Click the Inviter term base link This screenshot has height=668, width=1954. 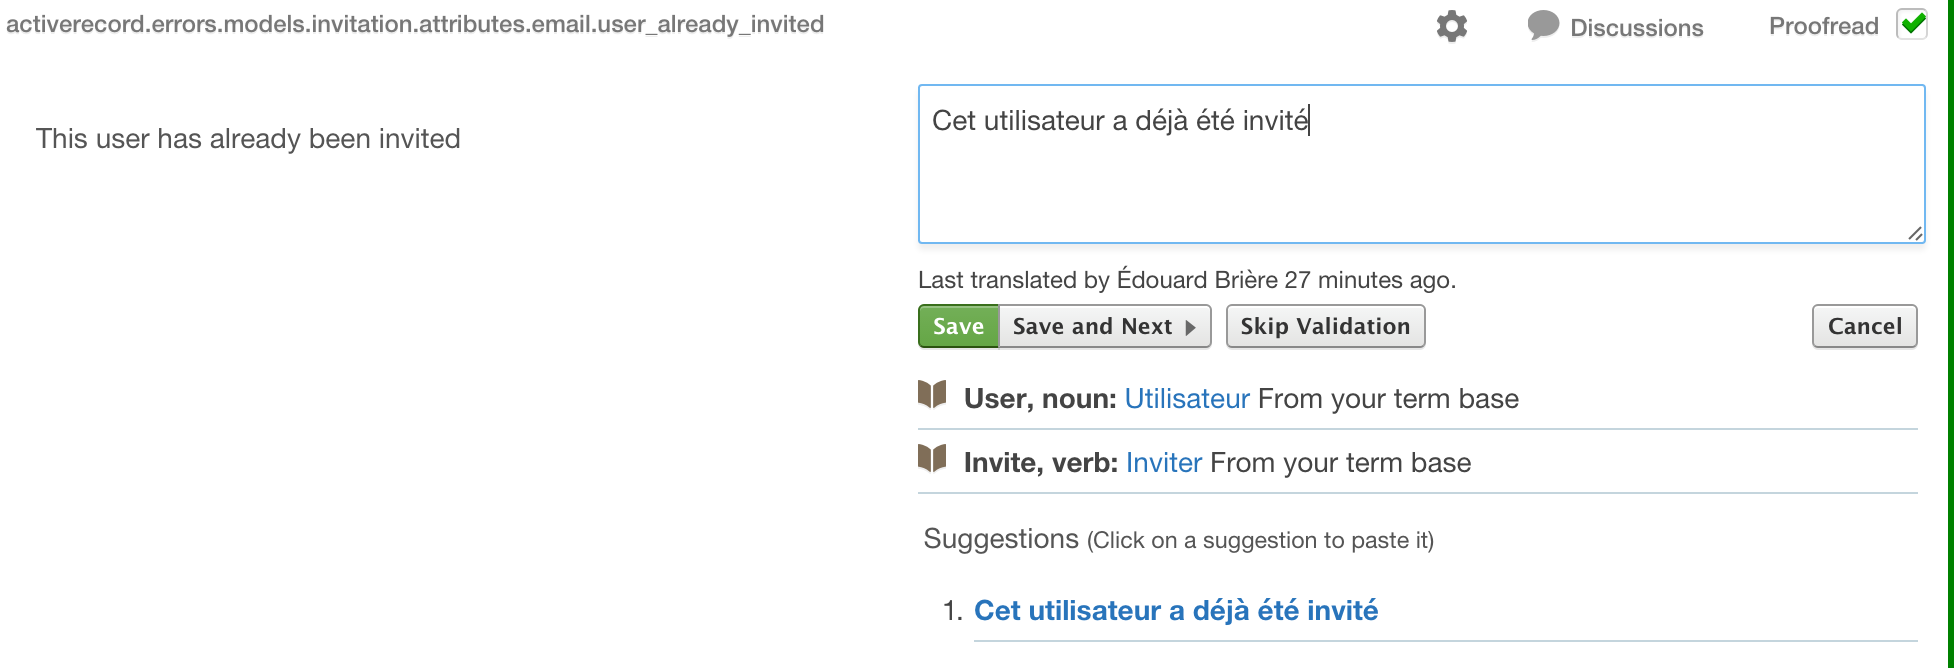[1163, 463]
